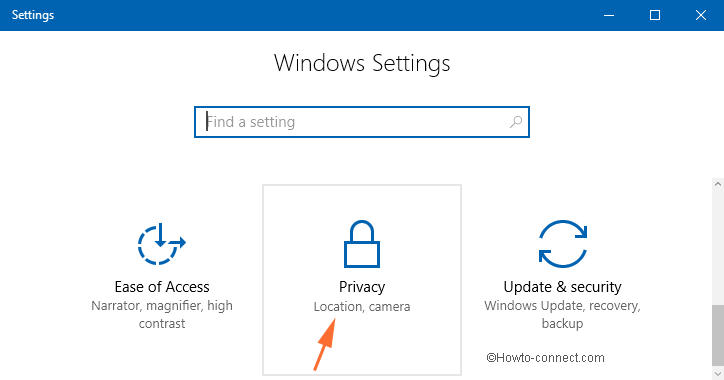
Task: Open the Ease of Access label
Action: (x=162, y=287)
